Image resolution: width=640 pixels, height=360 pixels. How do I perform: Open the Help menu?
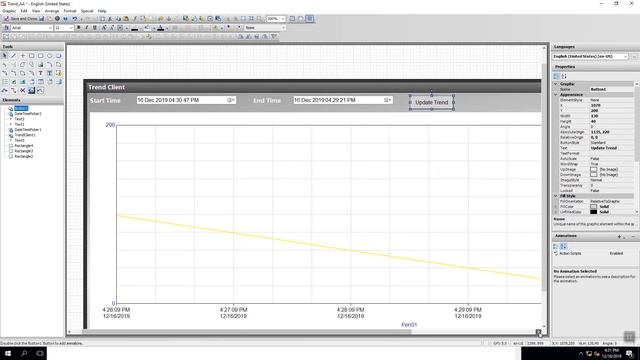[x=102, y=11]
